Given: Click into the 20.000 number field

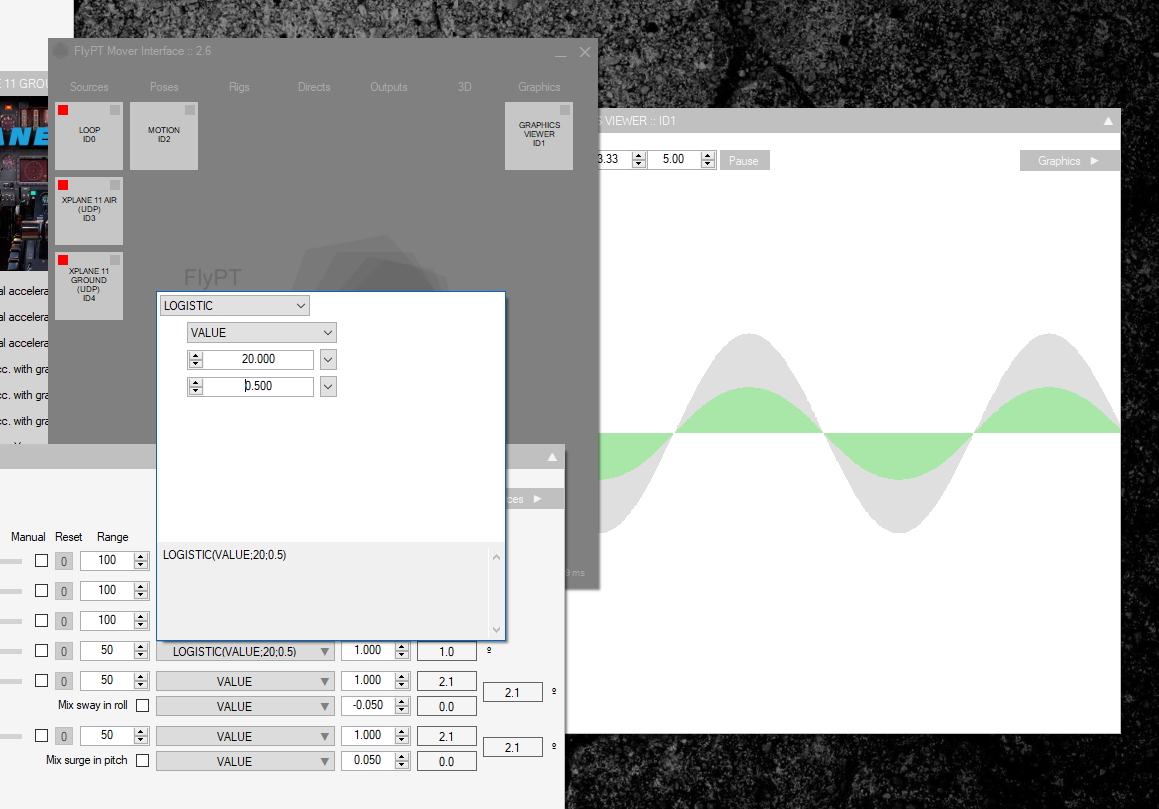Looking at the screenshot, I should [x=258, y=359].
